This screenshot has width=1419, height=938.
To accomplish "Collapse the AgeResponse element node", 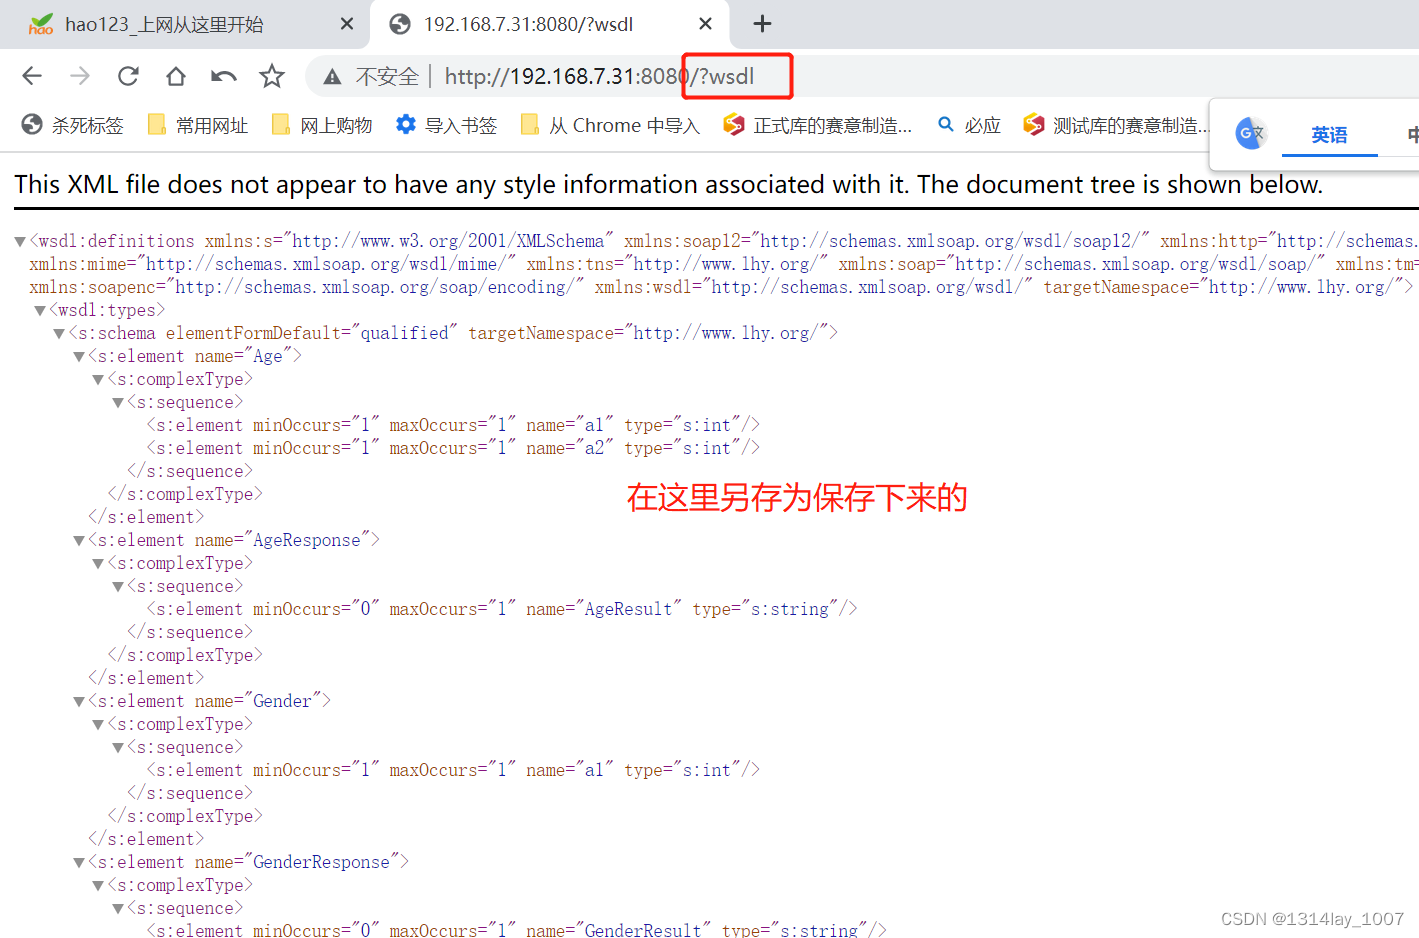I will pyautogui.click(x=79, y=540).
